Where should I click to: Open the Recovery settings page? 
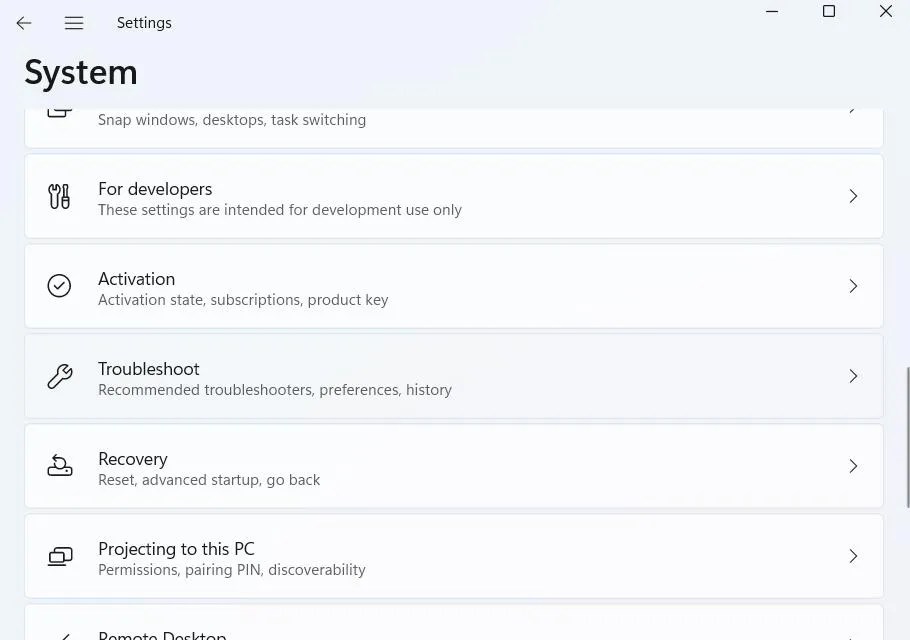[454, 466]
